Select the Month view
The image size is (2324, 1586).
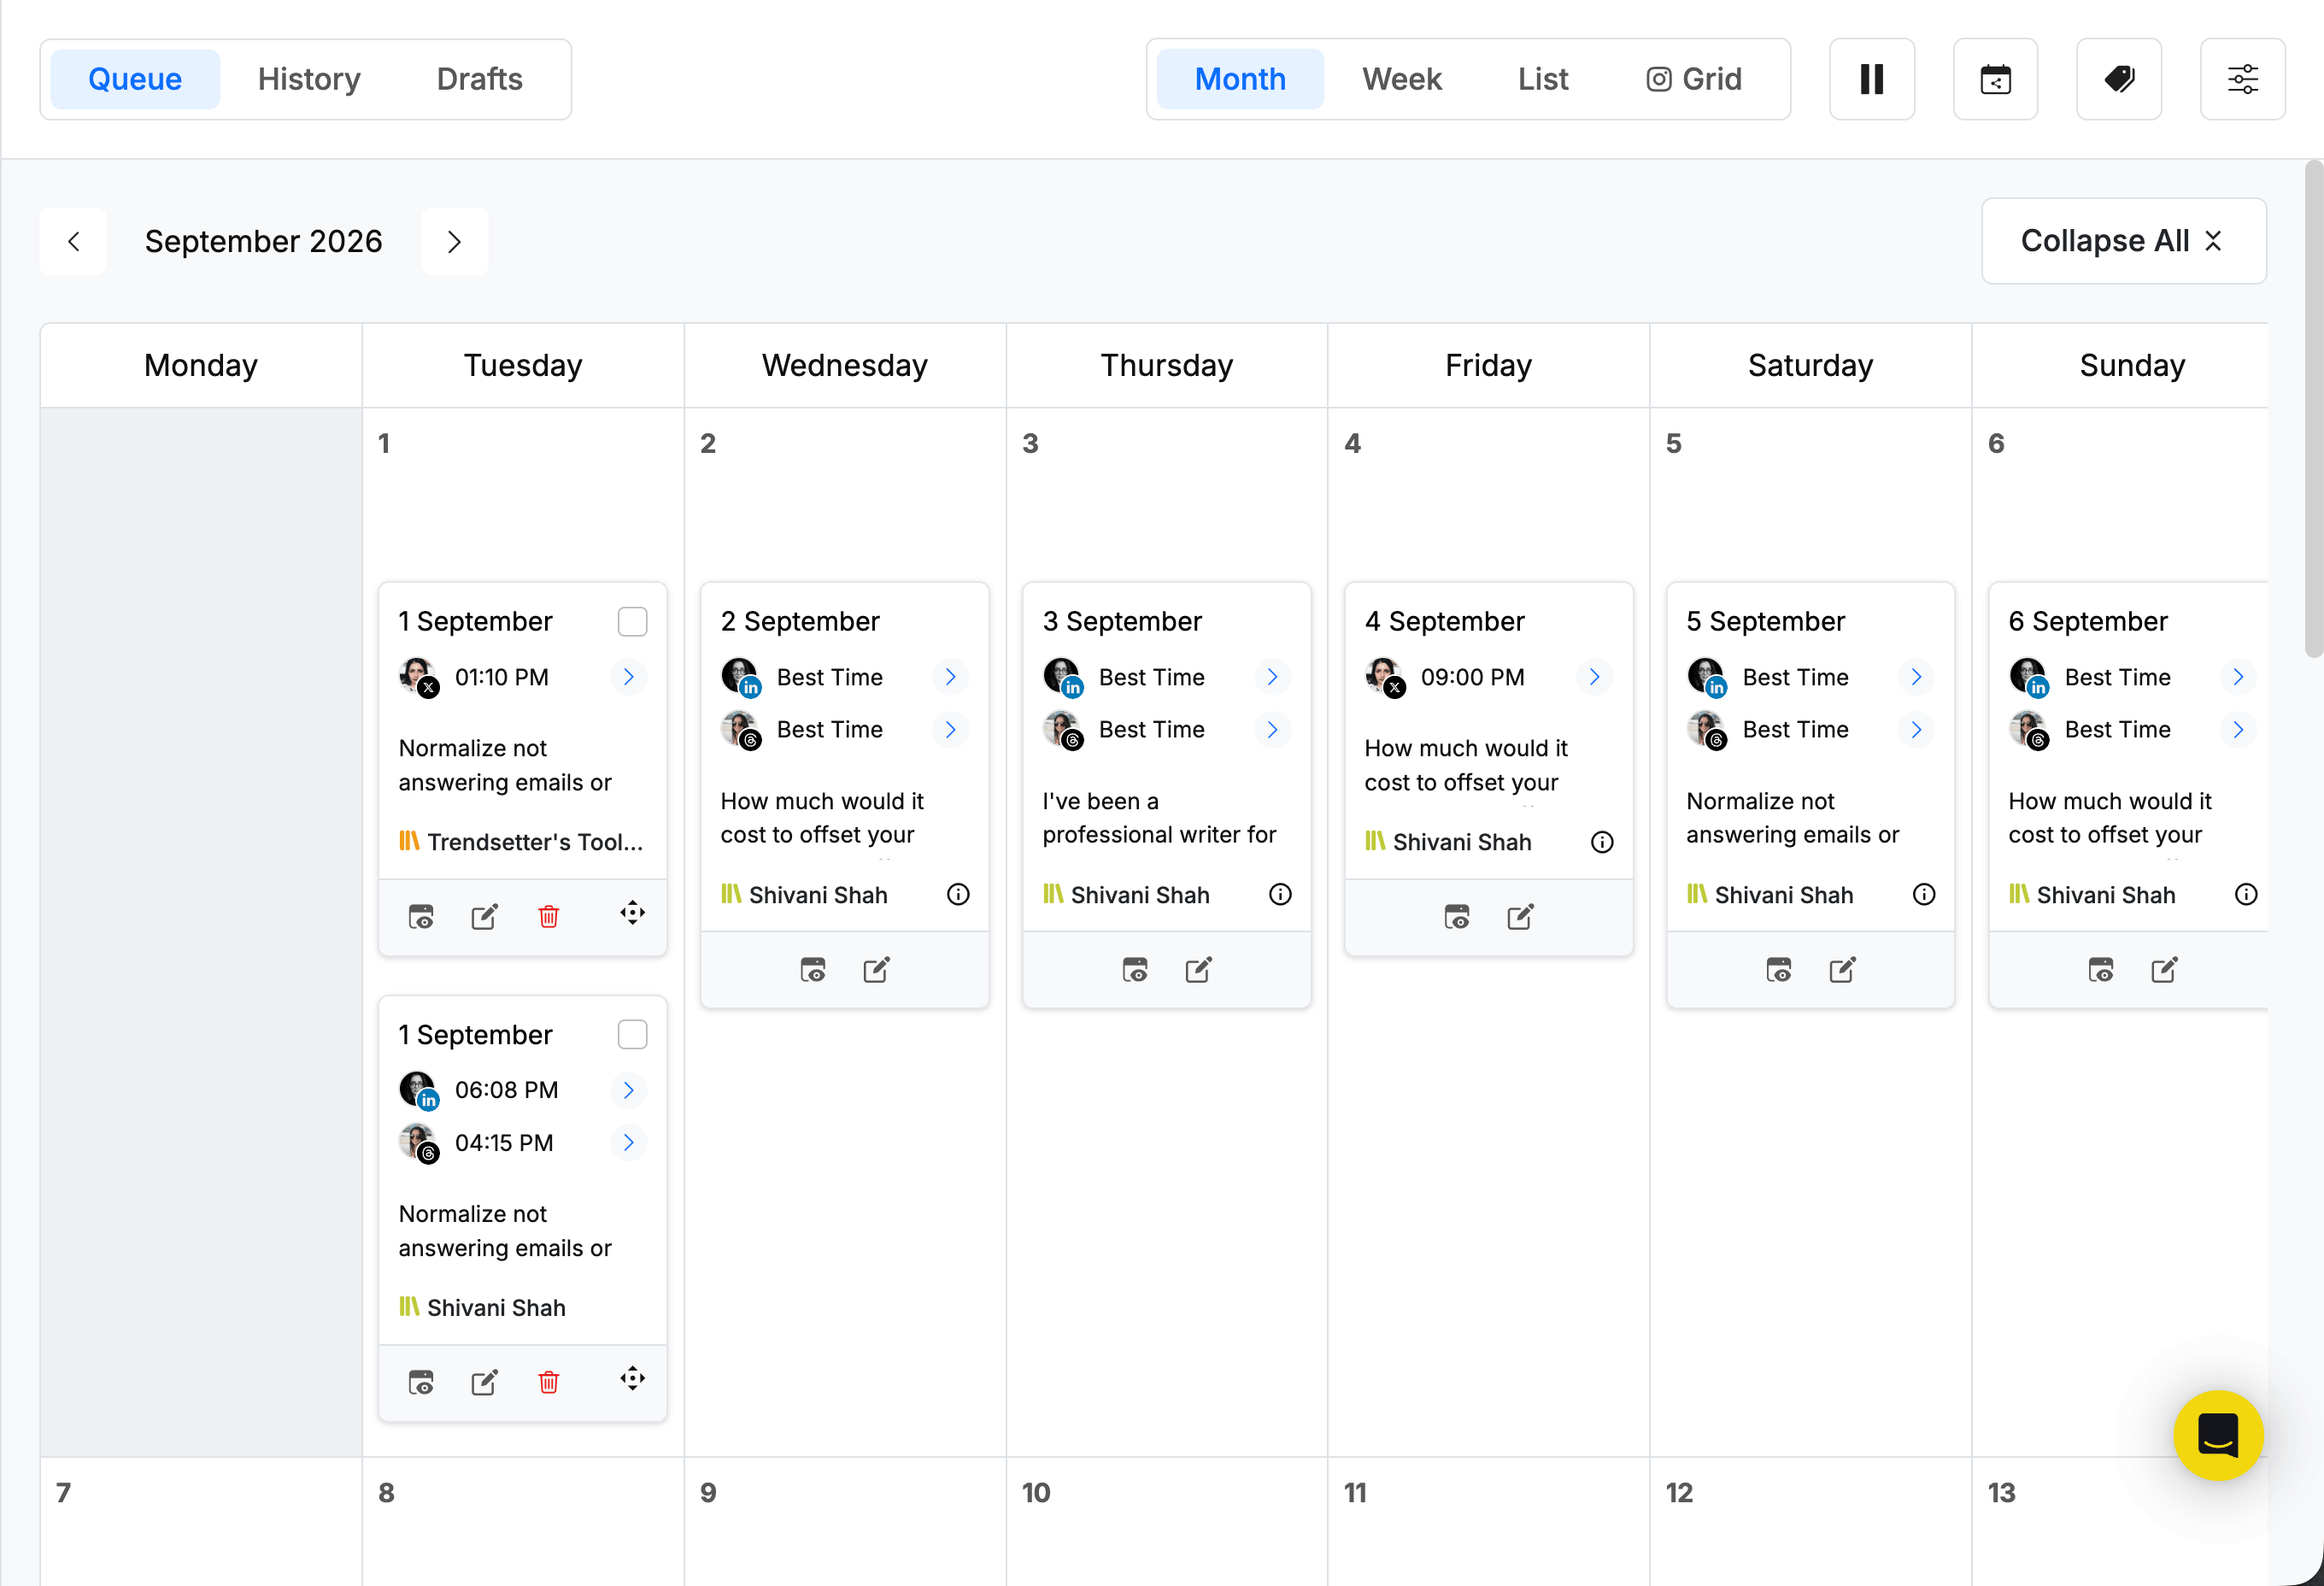tap(1240, 79)
